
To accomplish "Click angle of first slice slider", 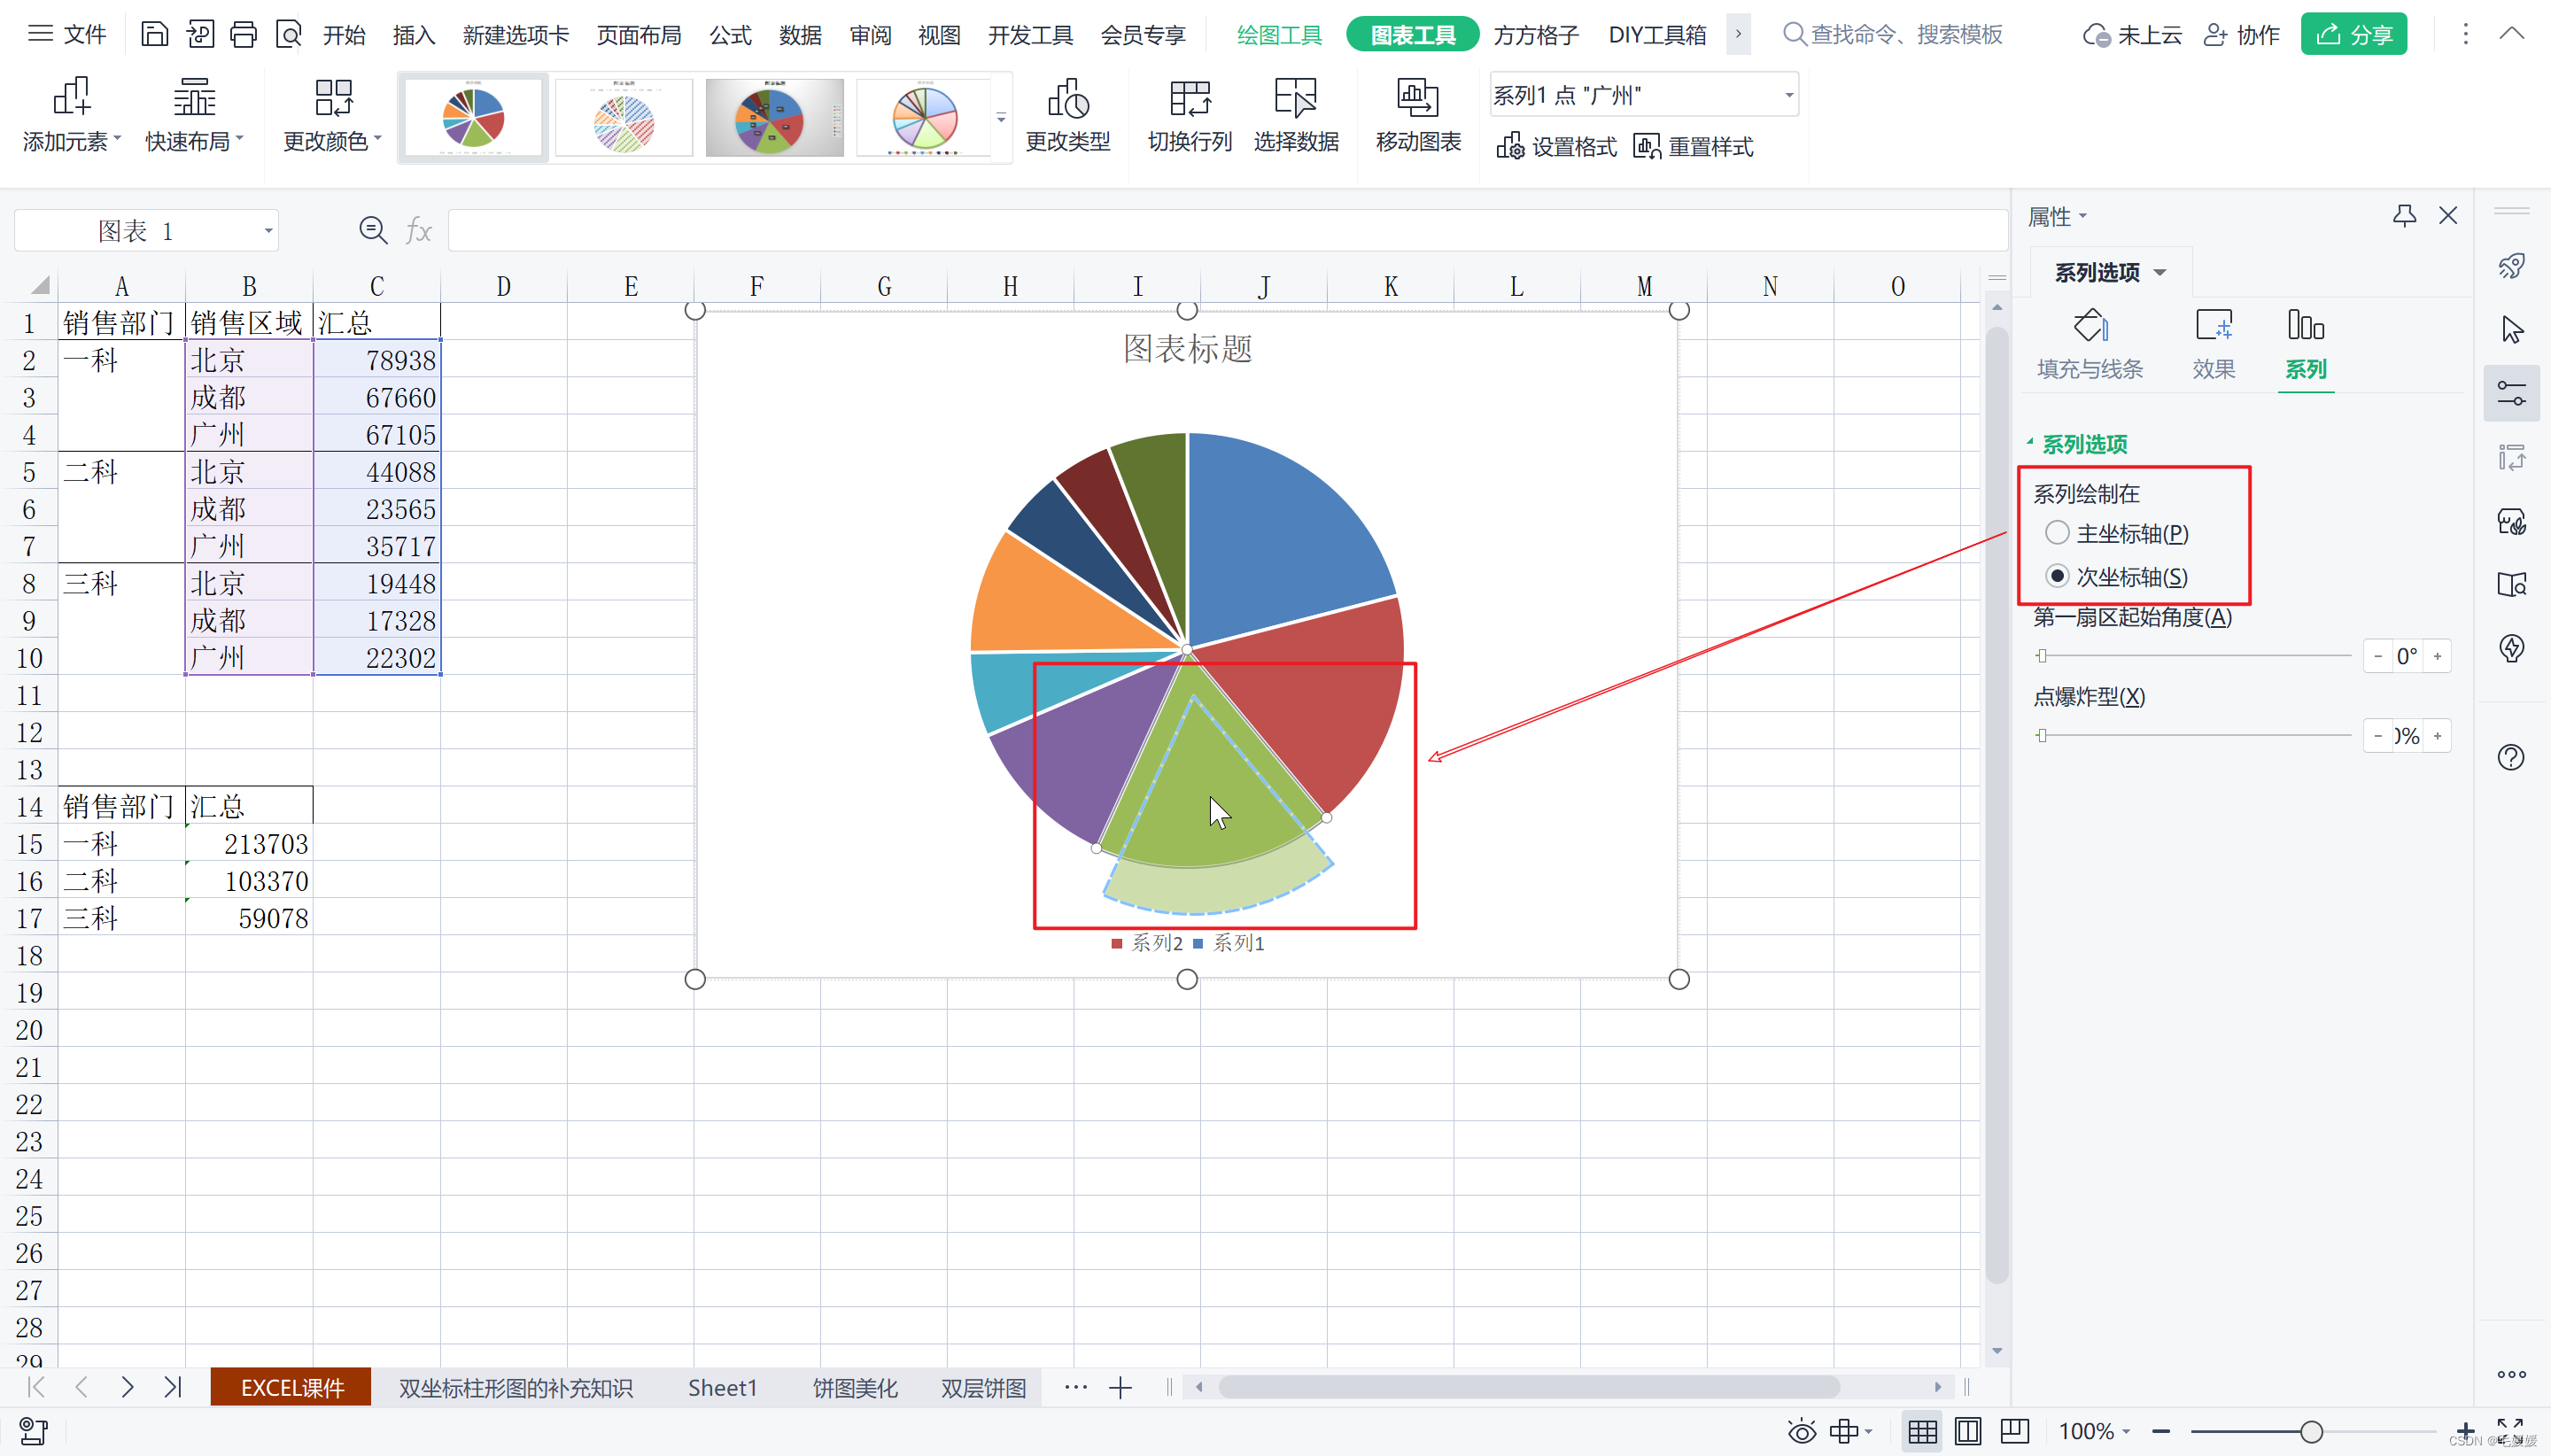I will pyautogui.click(x=2194, y=656).
